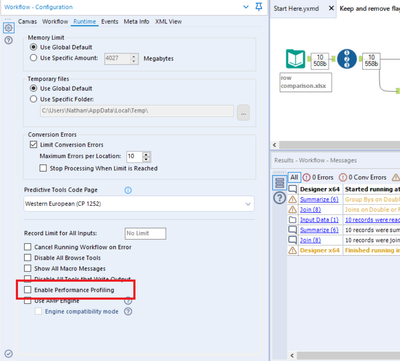Pin the Workflow Configuration panel
Viewport: 400px width, 361px height.
click(259, 7)
